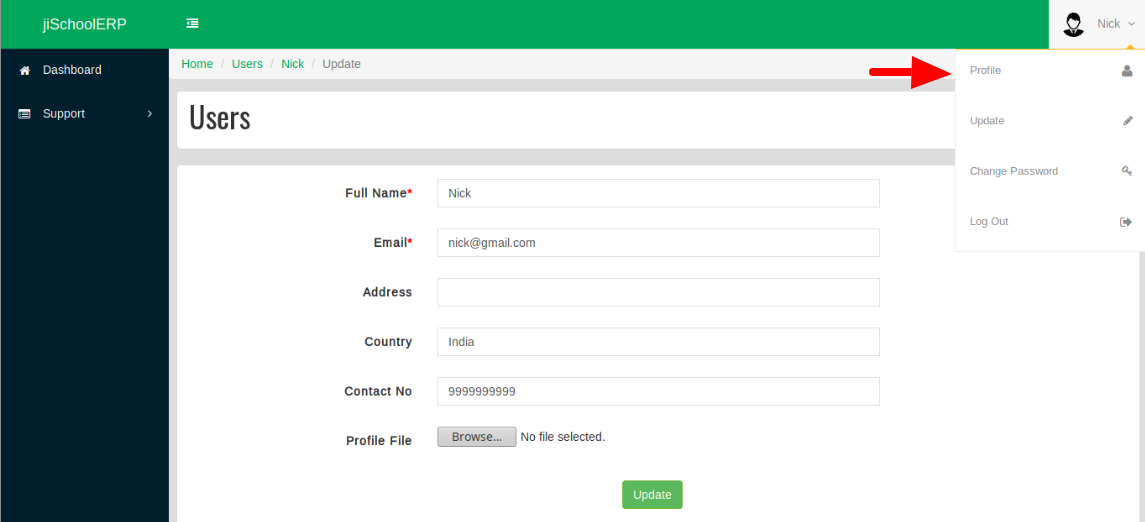
Task: Click Browse... file button
Action: (x=477, y=437)
